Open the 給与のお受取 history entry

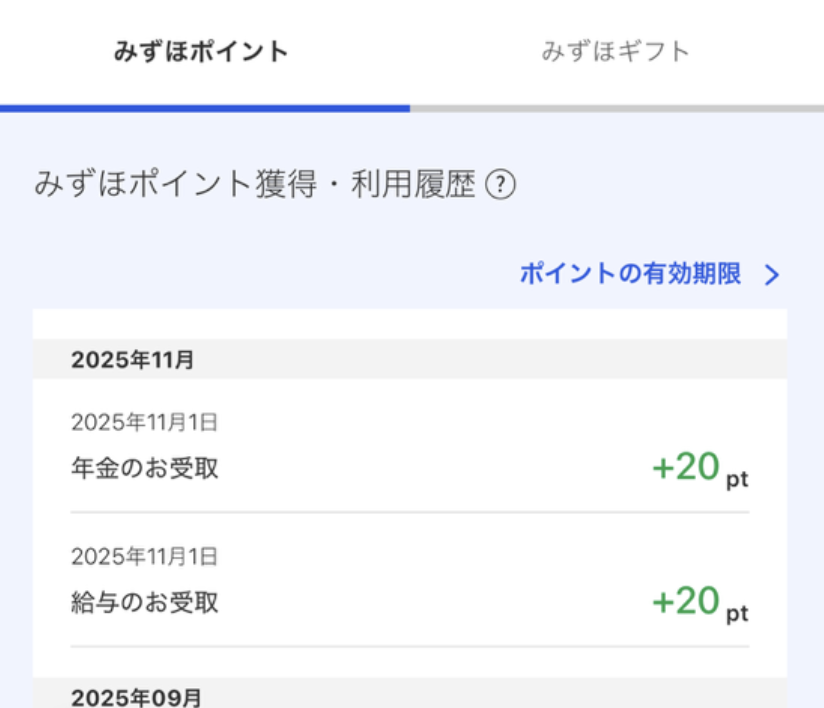tap(145, 602)
